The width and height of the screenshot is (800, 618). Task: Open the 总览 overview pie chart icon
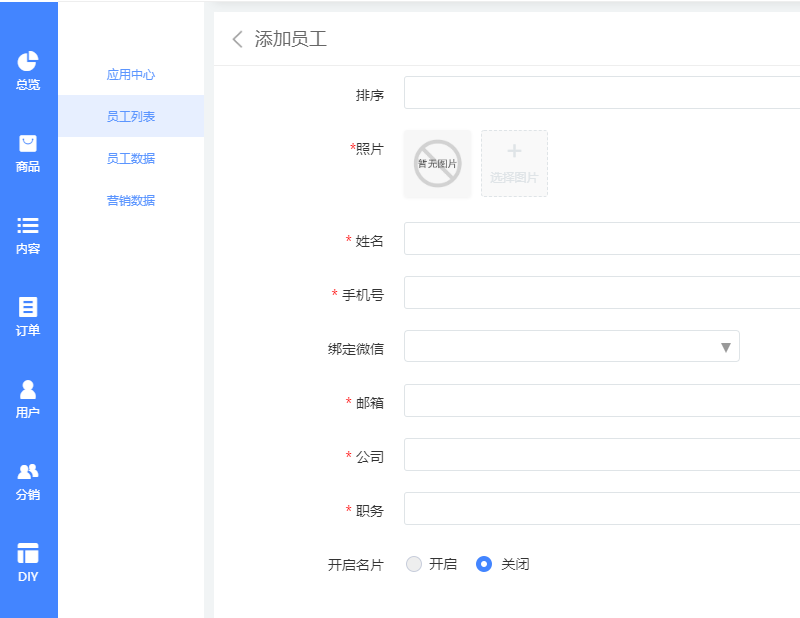28,61
